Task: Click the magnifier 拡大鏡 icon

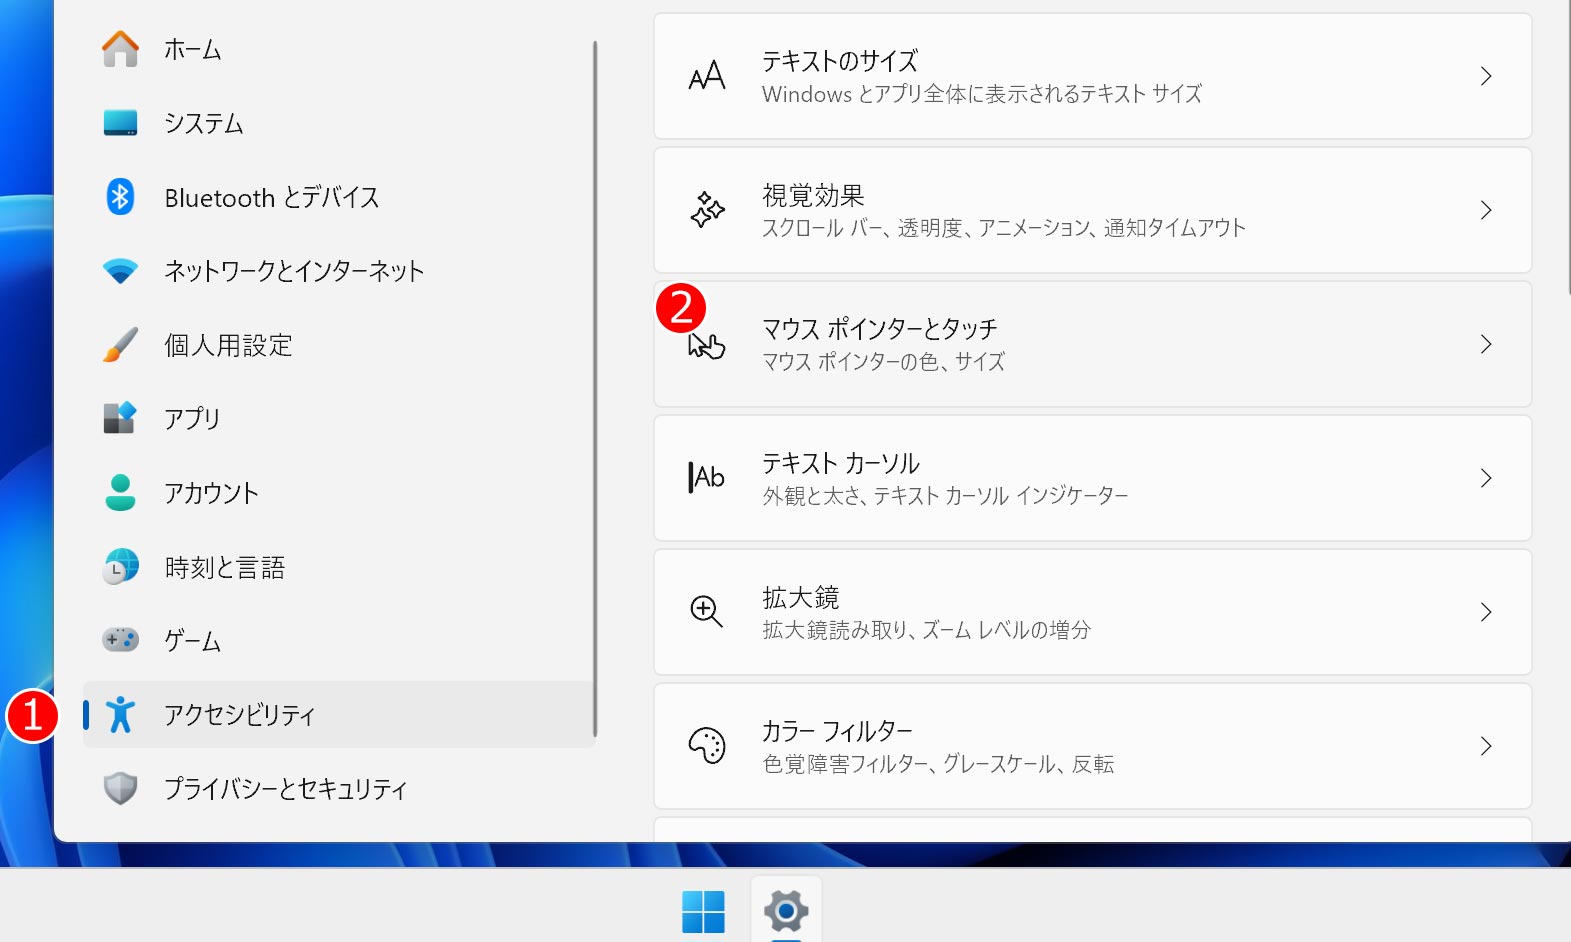Action: (706, 611)
